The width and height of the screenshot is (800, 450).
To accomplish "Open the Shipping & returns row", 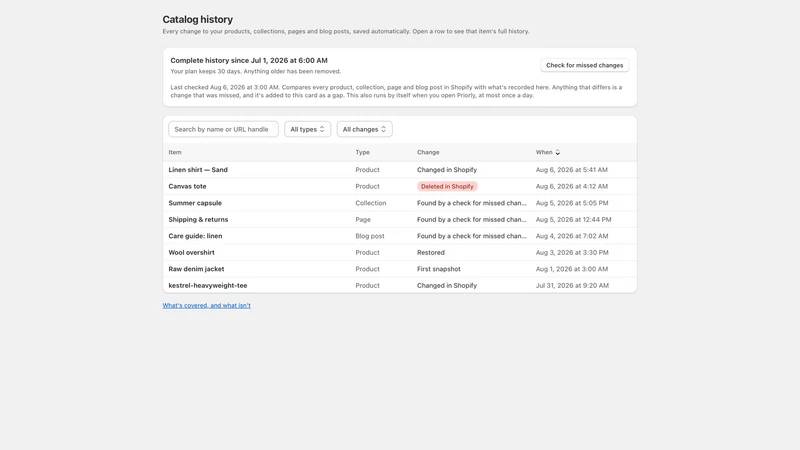I will pos(399,219).
